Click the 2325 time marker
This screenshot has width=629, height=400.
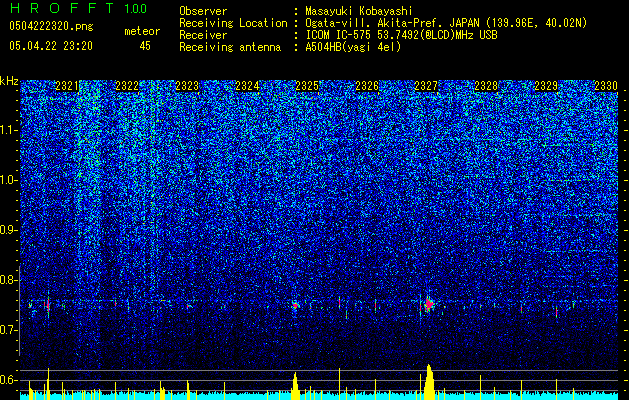[x=307, y=86]
